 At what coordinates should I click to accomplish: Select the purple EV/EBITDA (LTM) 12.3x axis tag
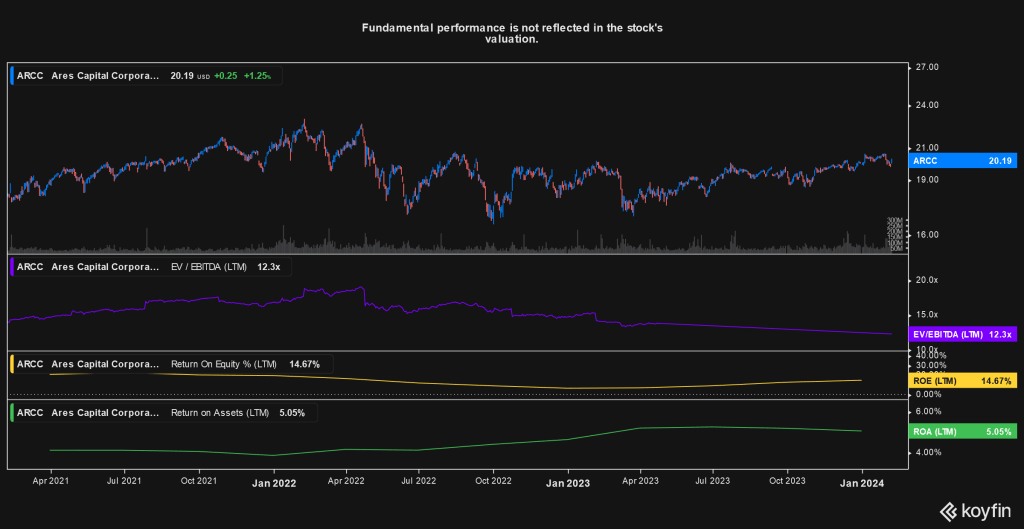click(x=962, y=334)
